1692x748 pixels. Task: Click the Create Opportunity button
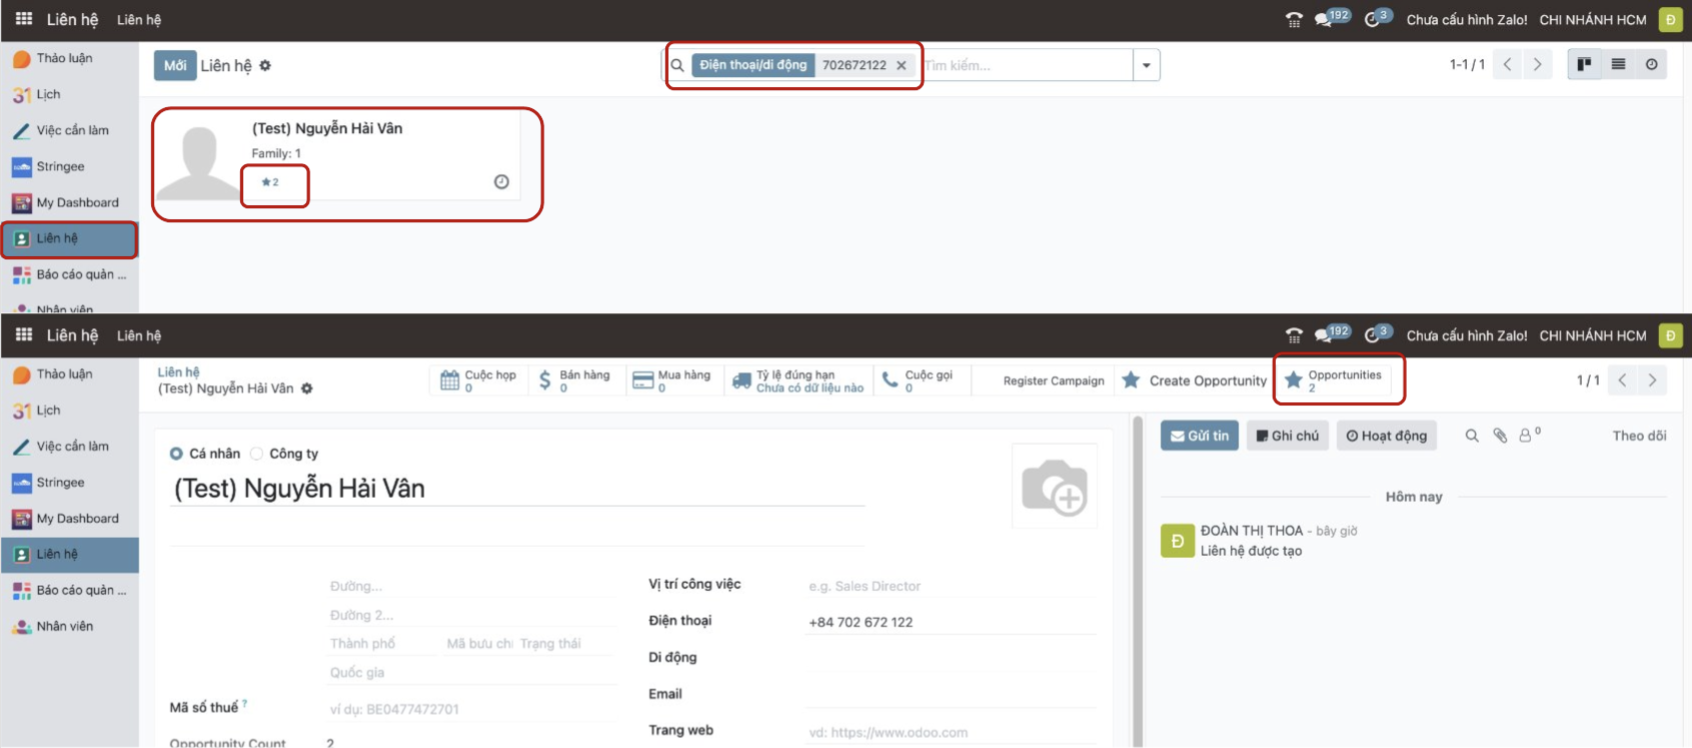tap(1194, 380)
